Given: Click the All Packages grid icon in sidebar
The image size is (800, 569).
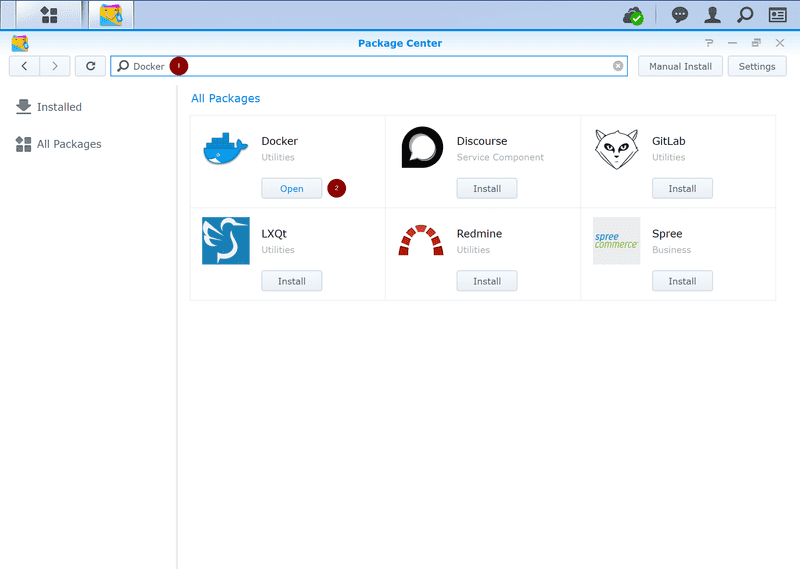Looking at the screenshot, I should [x=23, y=144].
